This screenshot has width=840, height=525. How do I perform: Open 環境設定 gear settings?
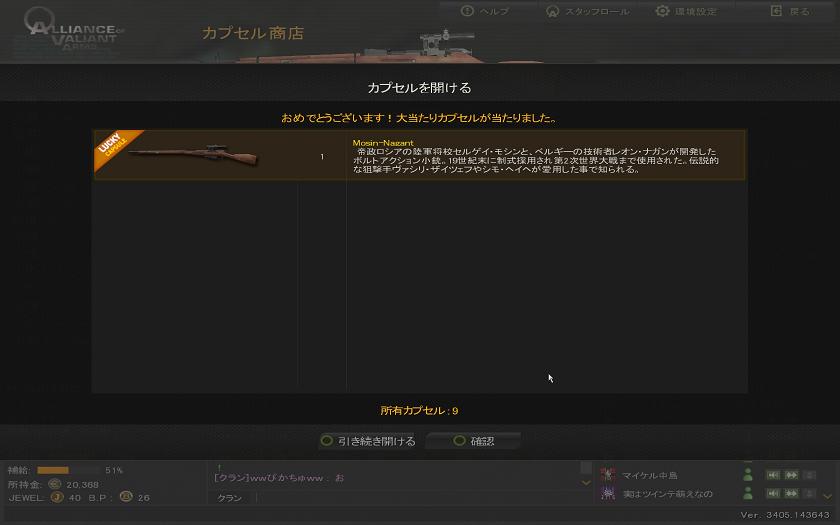pyautogui.click(x=663, y=11)
